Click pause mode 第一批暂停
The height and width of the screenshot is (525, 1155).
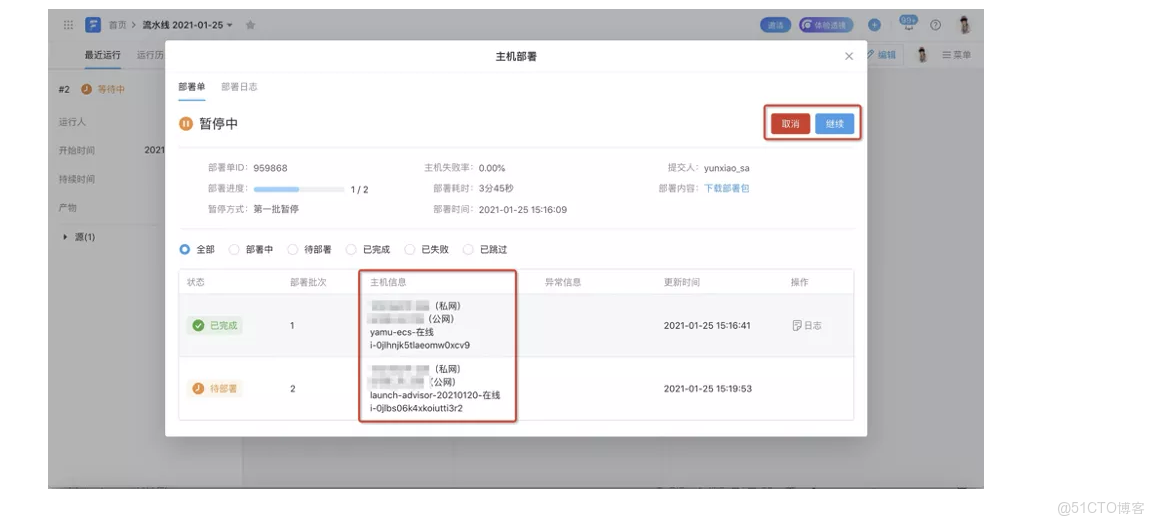pos(276,209)
